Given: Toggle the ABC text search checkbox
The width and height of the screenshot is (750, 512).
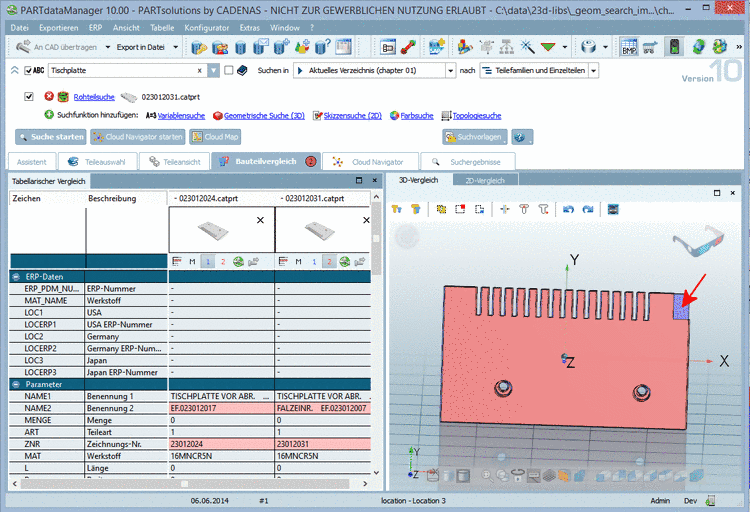Looking at the screenshot, I should coord(27,71).
